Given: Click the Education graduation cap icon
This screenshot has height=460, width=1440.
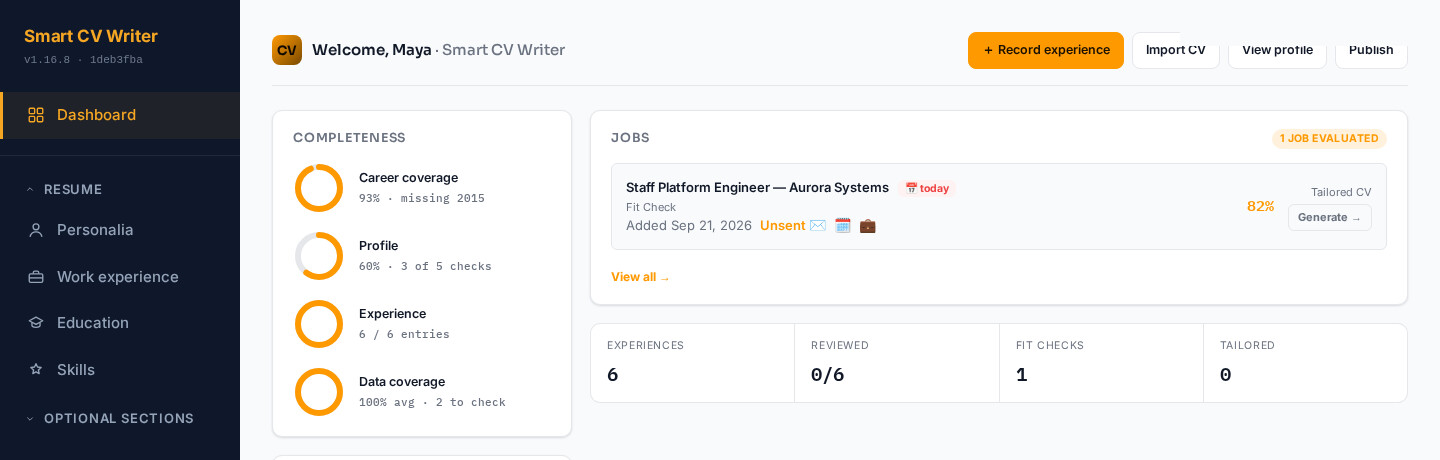Looking at the screenshot, I should pyautogui.click(x=36, y=323).
